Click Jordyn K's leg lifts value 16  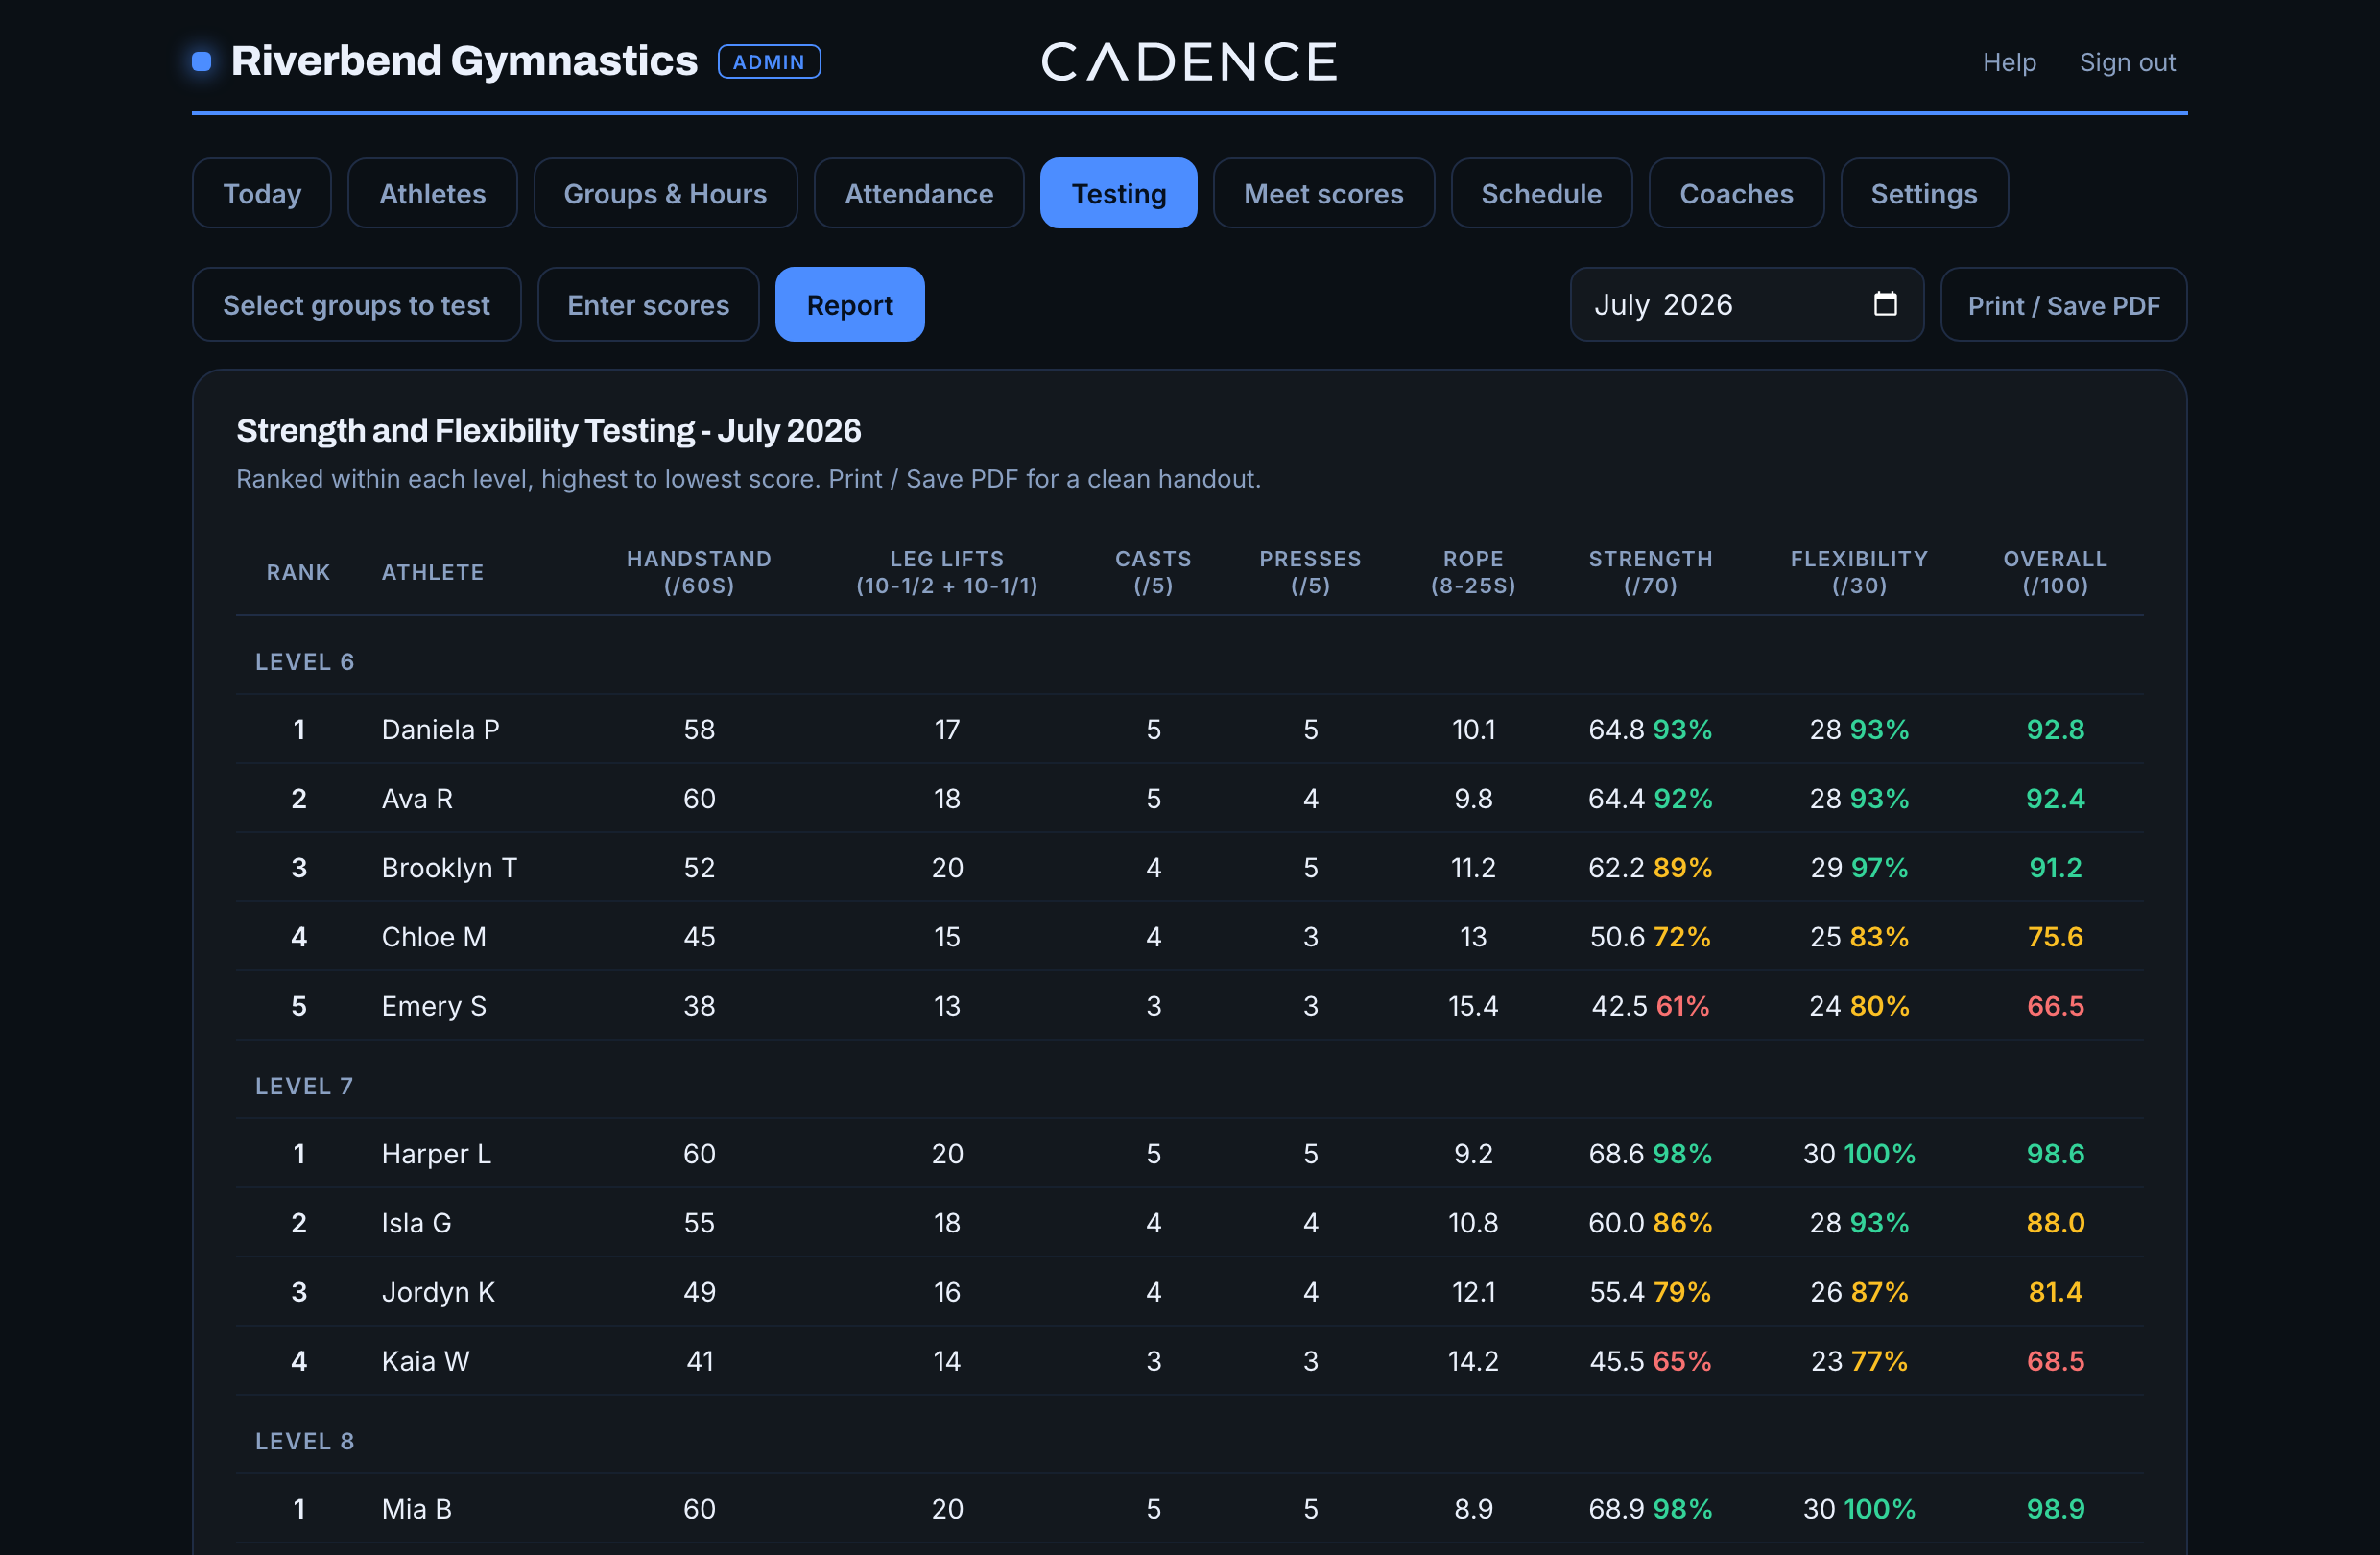(x=947, y=1291)
